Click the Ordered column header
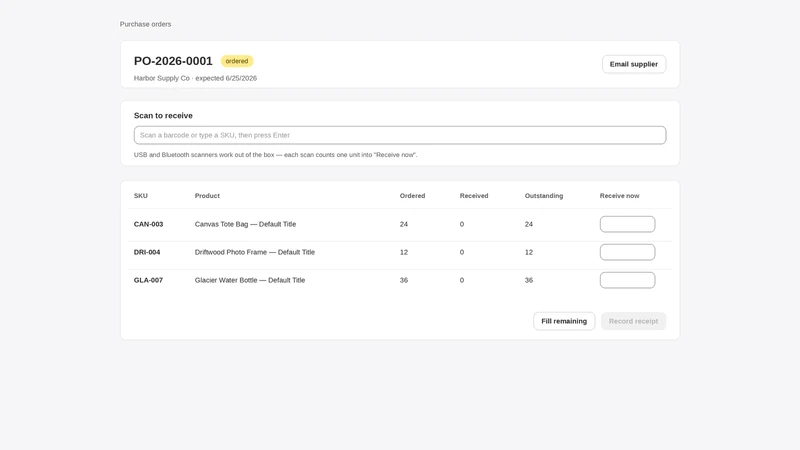Screen dimensions: 800x450 (412, 195)
